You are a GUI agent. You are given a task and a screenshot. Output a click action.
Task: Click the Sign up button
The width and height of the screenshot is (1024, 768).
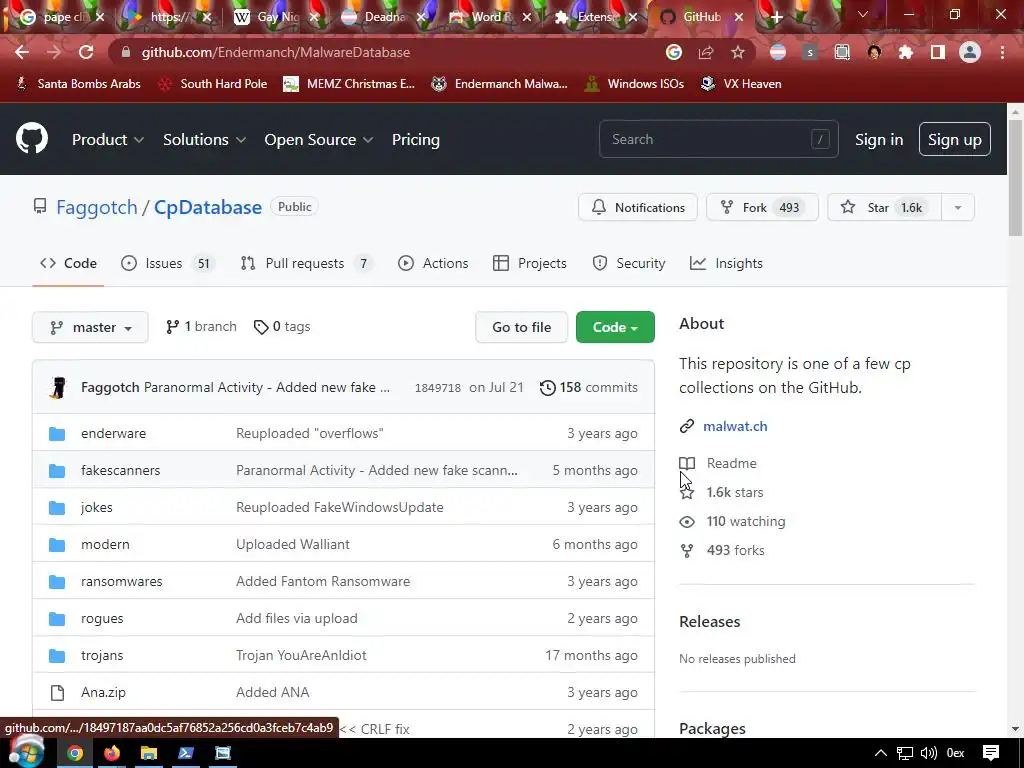(955, 139)
